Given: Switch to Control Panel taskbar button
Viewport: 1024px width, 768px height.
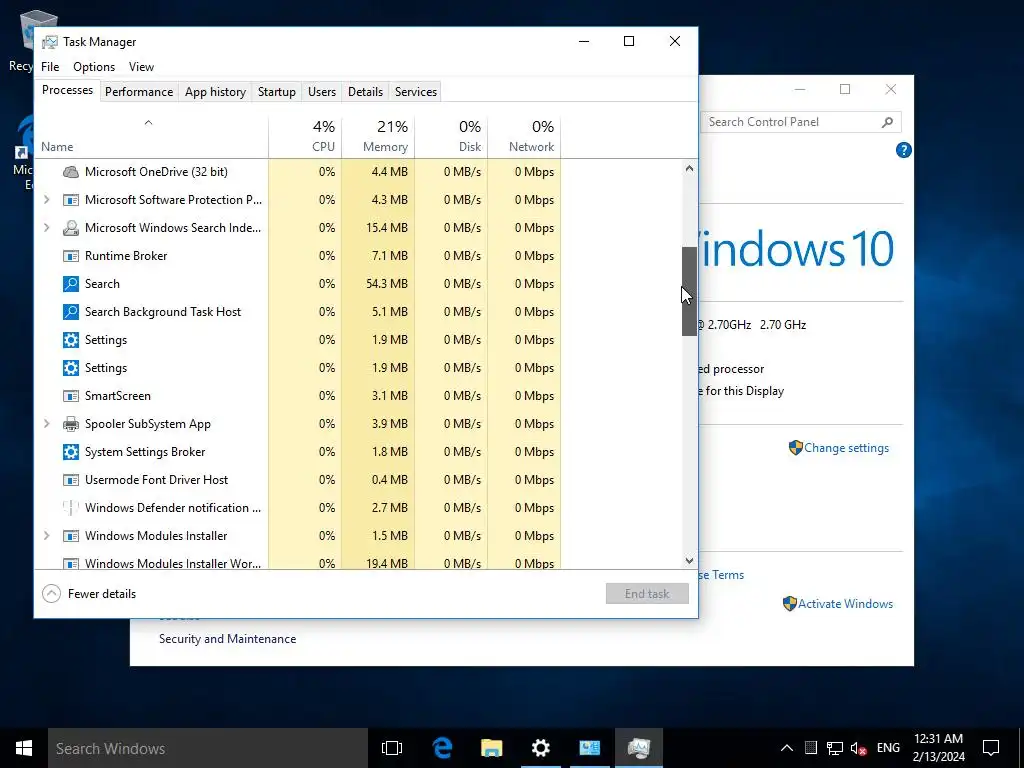Looking at the screenshot, I should [x=590, y=748].
